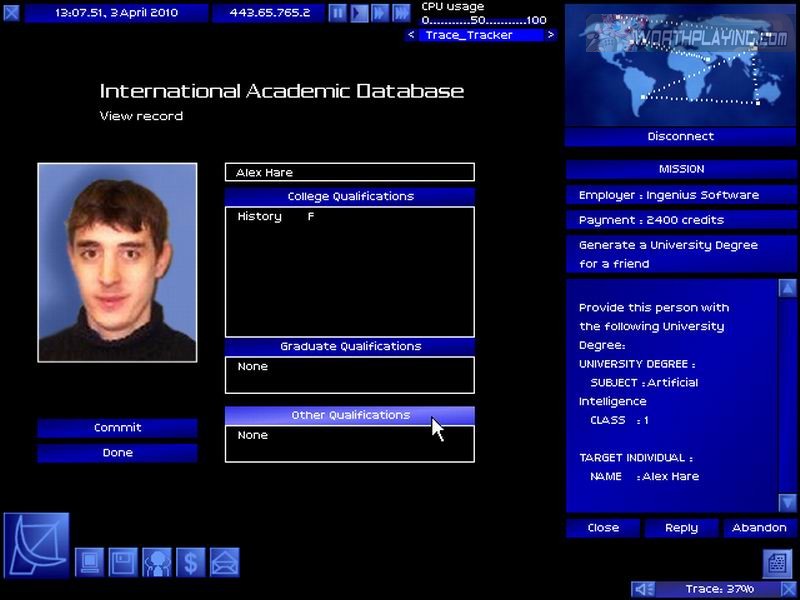The image size is (800, 600).
Task: Open the mail envelope icon
Action: click(x=224, y=562)
